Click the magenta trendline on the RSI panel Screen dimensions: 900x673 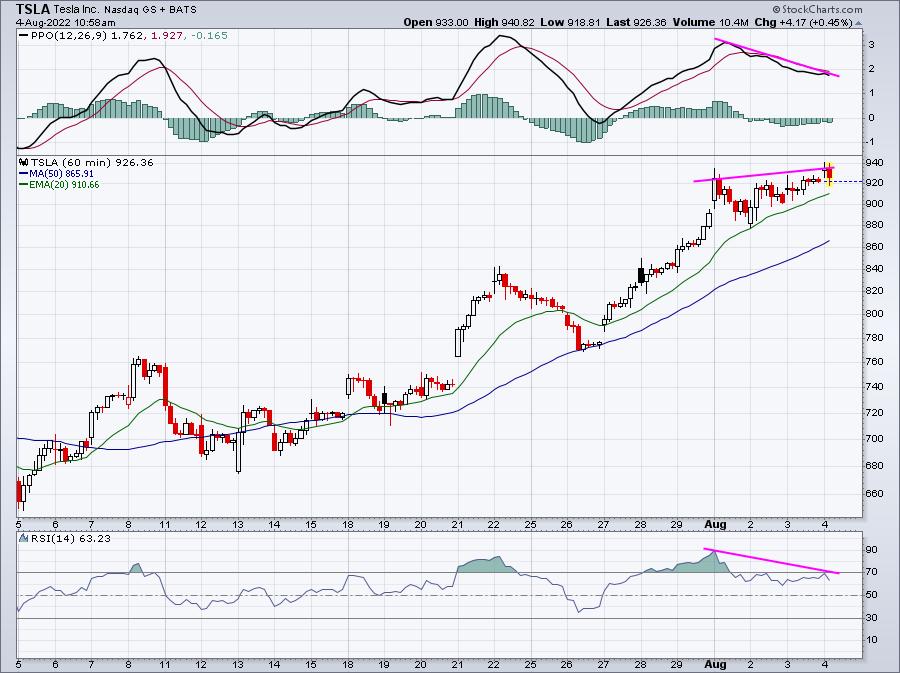771,561
